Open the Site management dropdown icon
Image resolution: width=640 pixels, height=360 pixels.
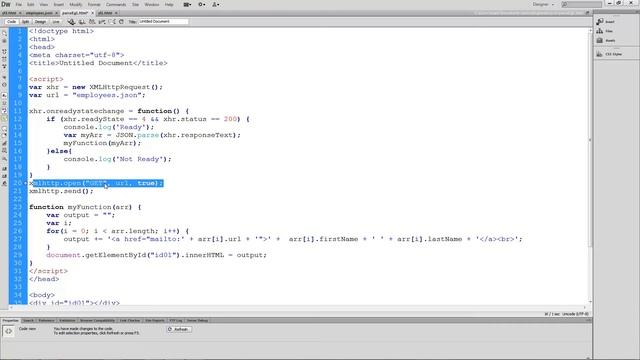click(216, 4)
